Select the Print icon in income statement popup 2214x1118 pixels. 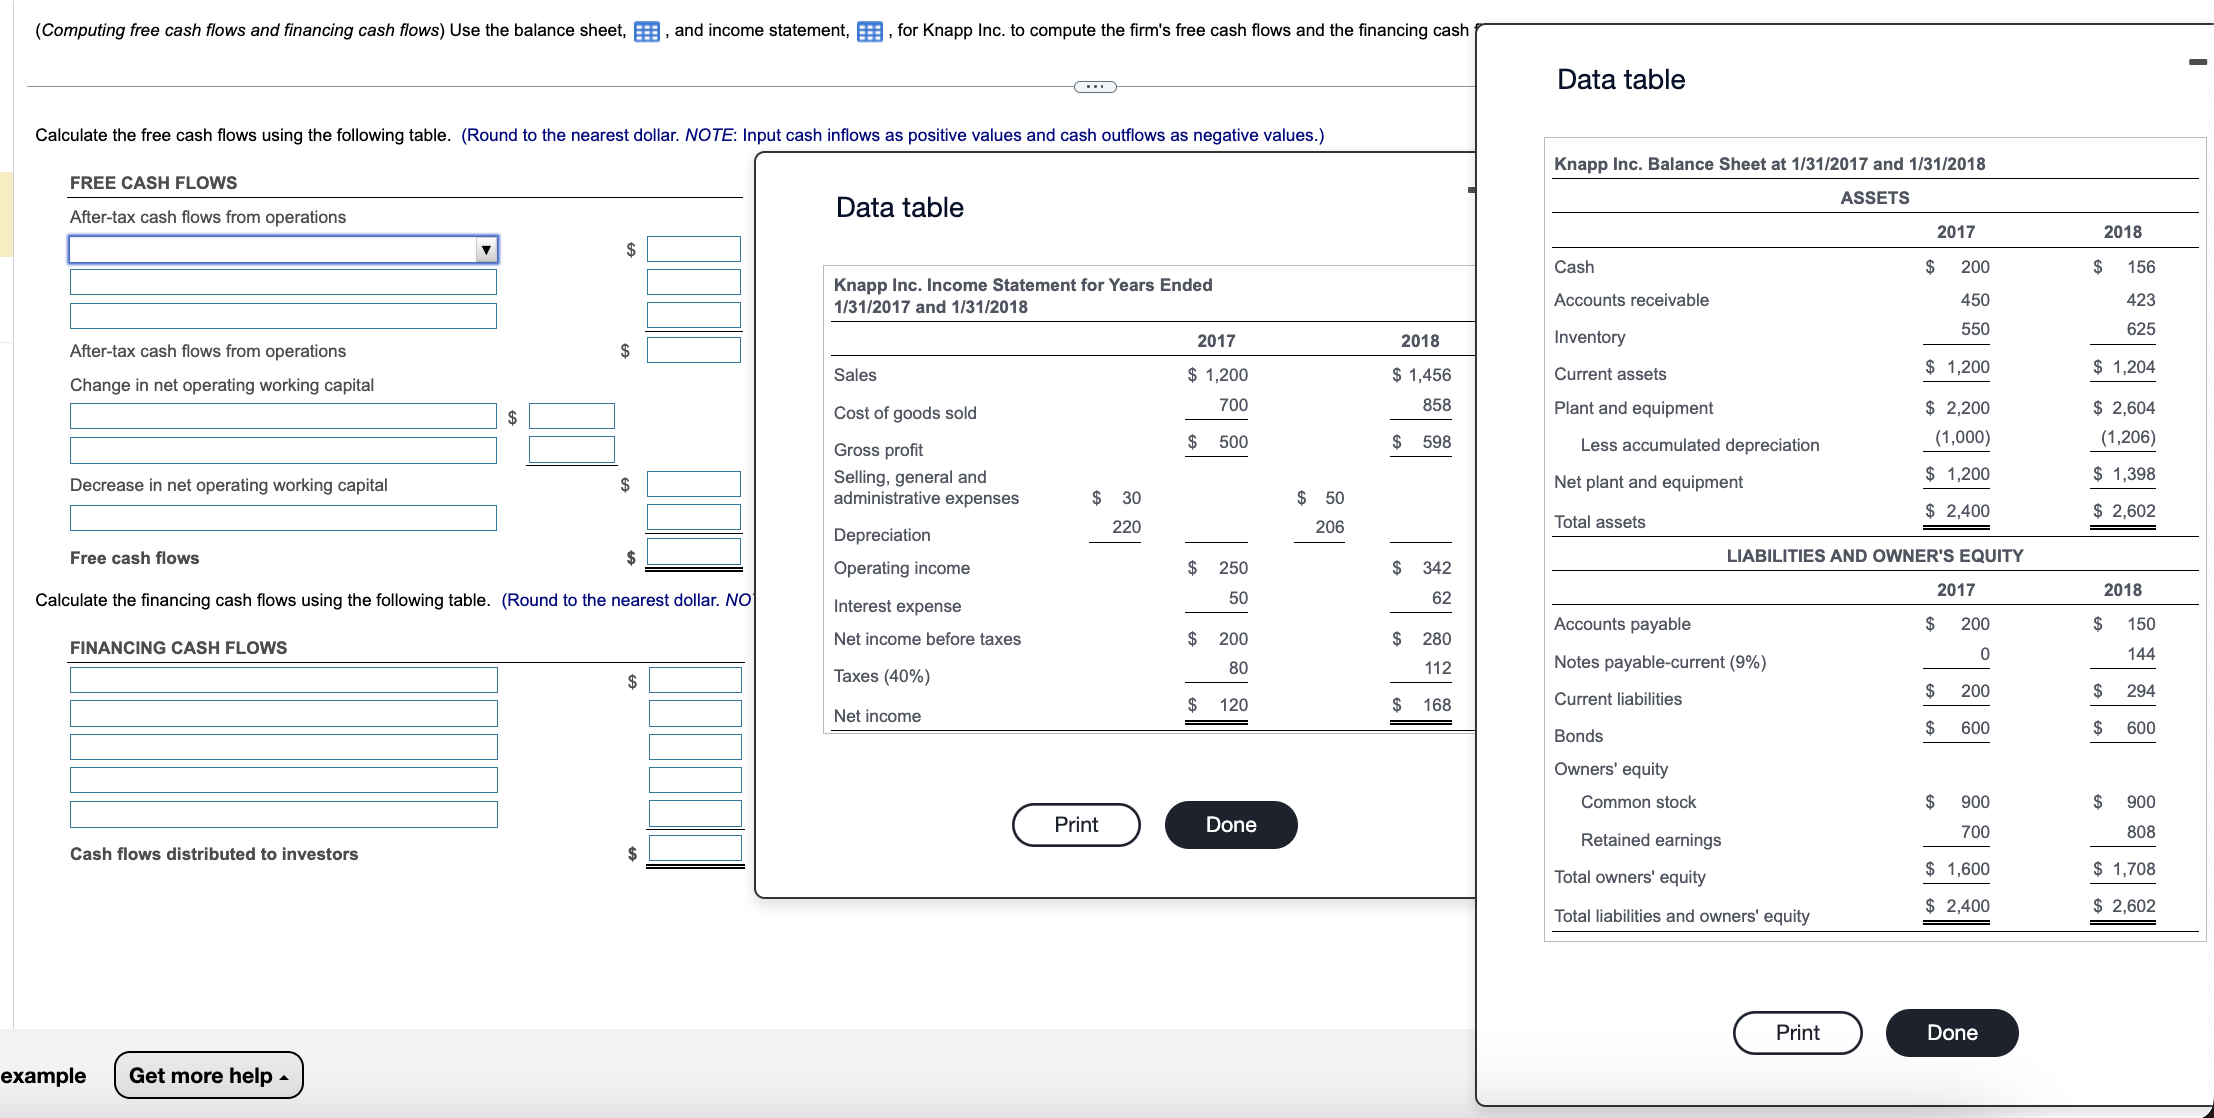(1076, 825)
